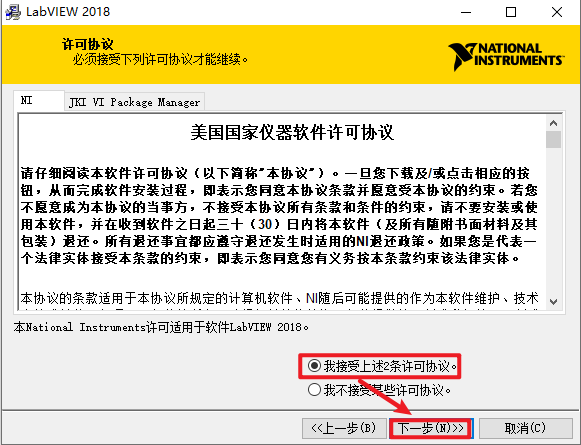Minimize the LabVIEW 2018 window
Viewport: 581px width, 445px height.
tap(466, 12)
